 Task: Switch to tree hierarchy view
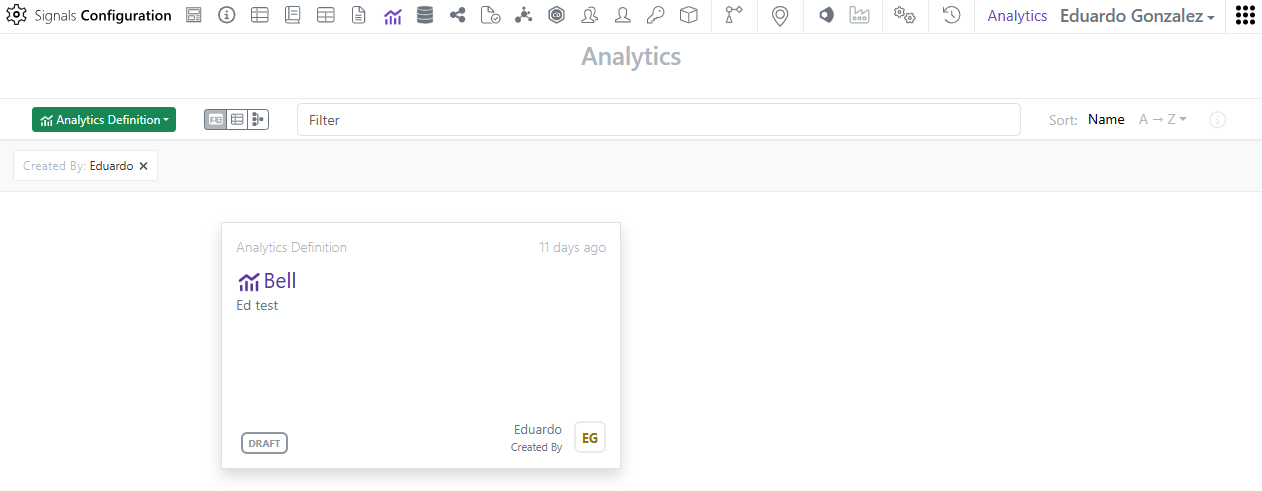(x=258, y=120)
